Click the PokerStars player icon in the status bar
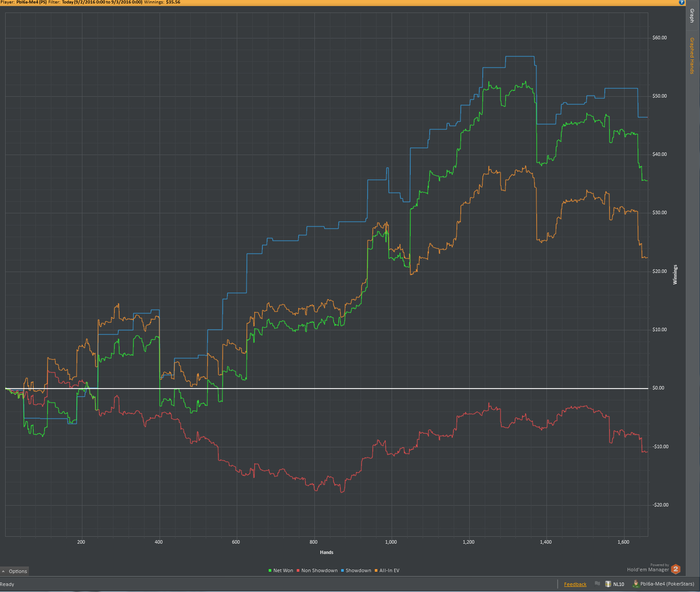This screenshot has width=700, height=592. click(x=636, y=584)
